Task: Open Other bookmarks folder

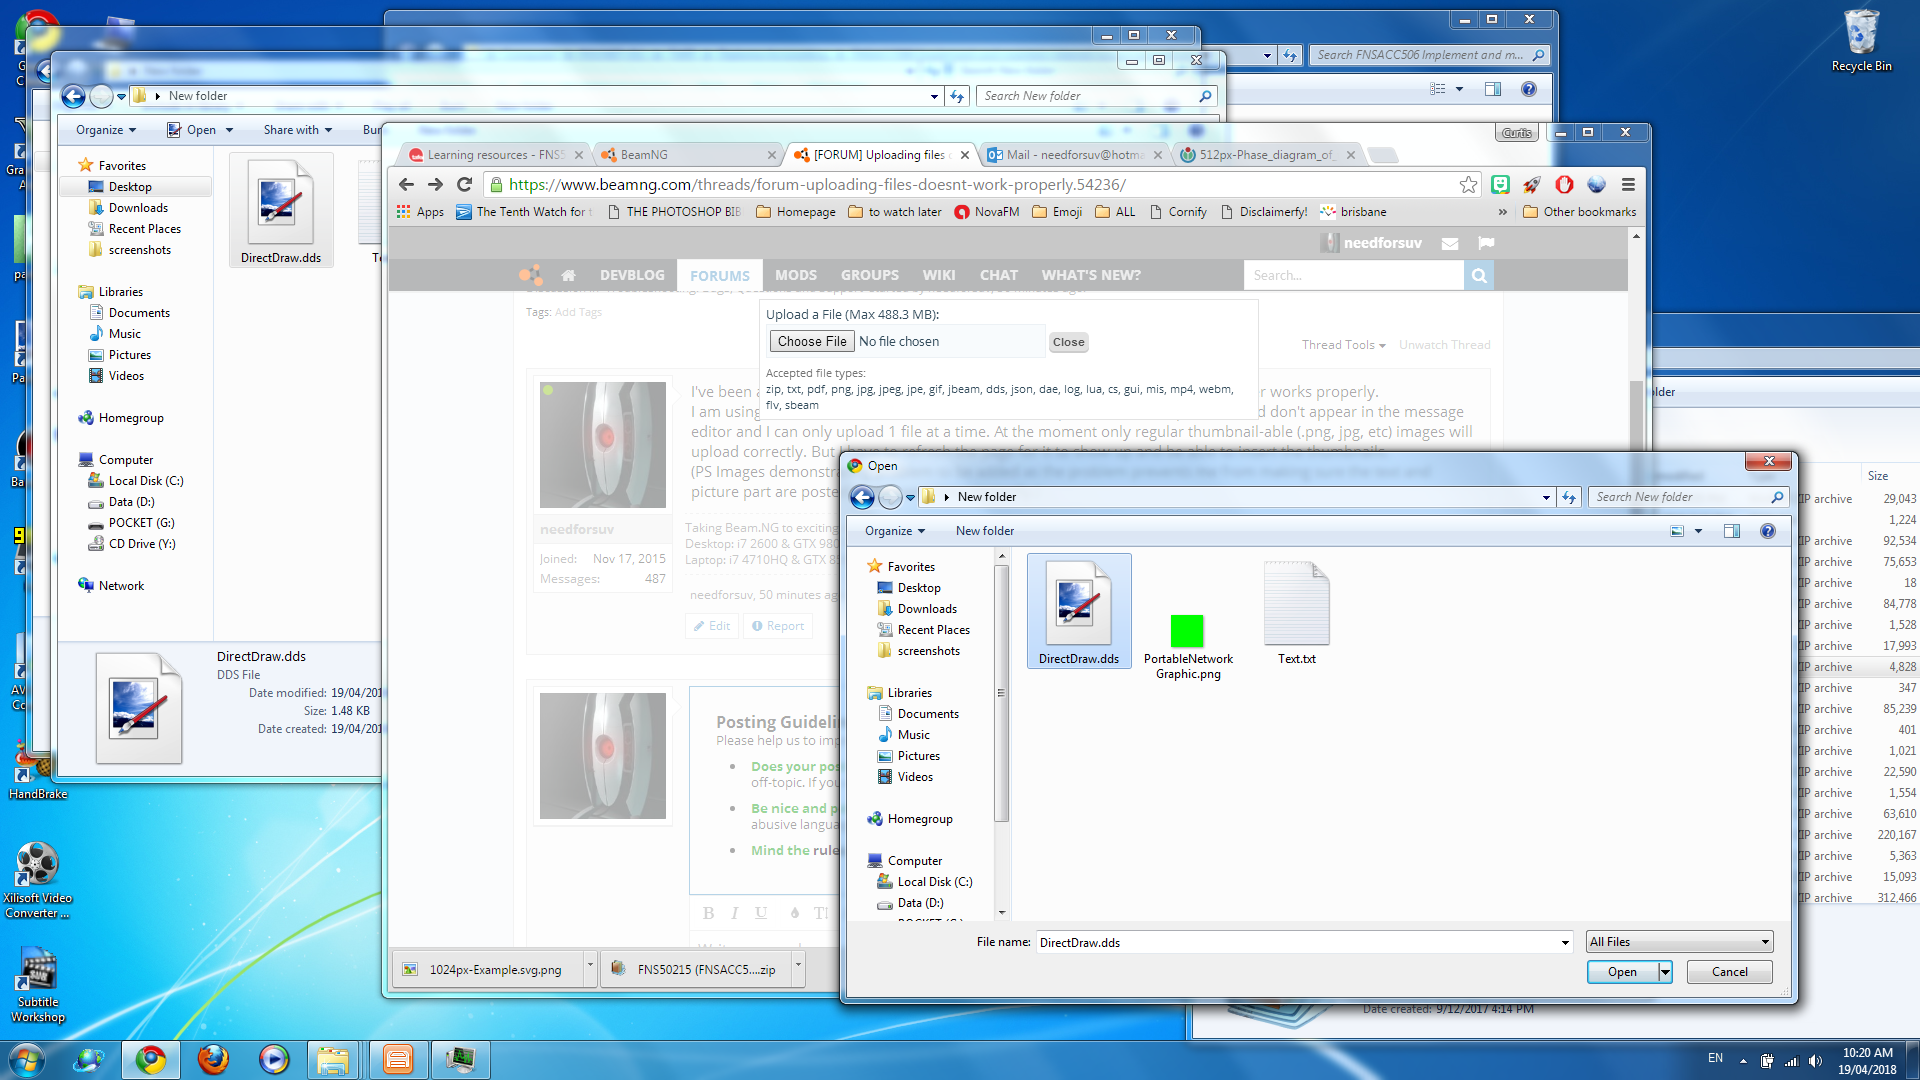Action: coord(1580,212)
